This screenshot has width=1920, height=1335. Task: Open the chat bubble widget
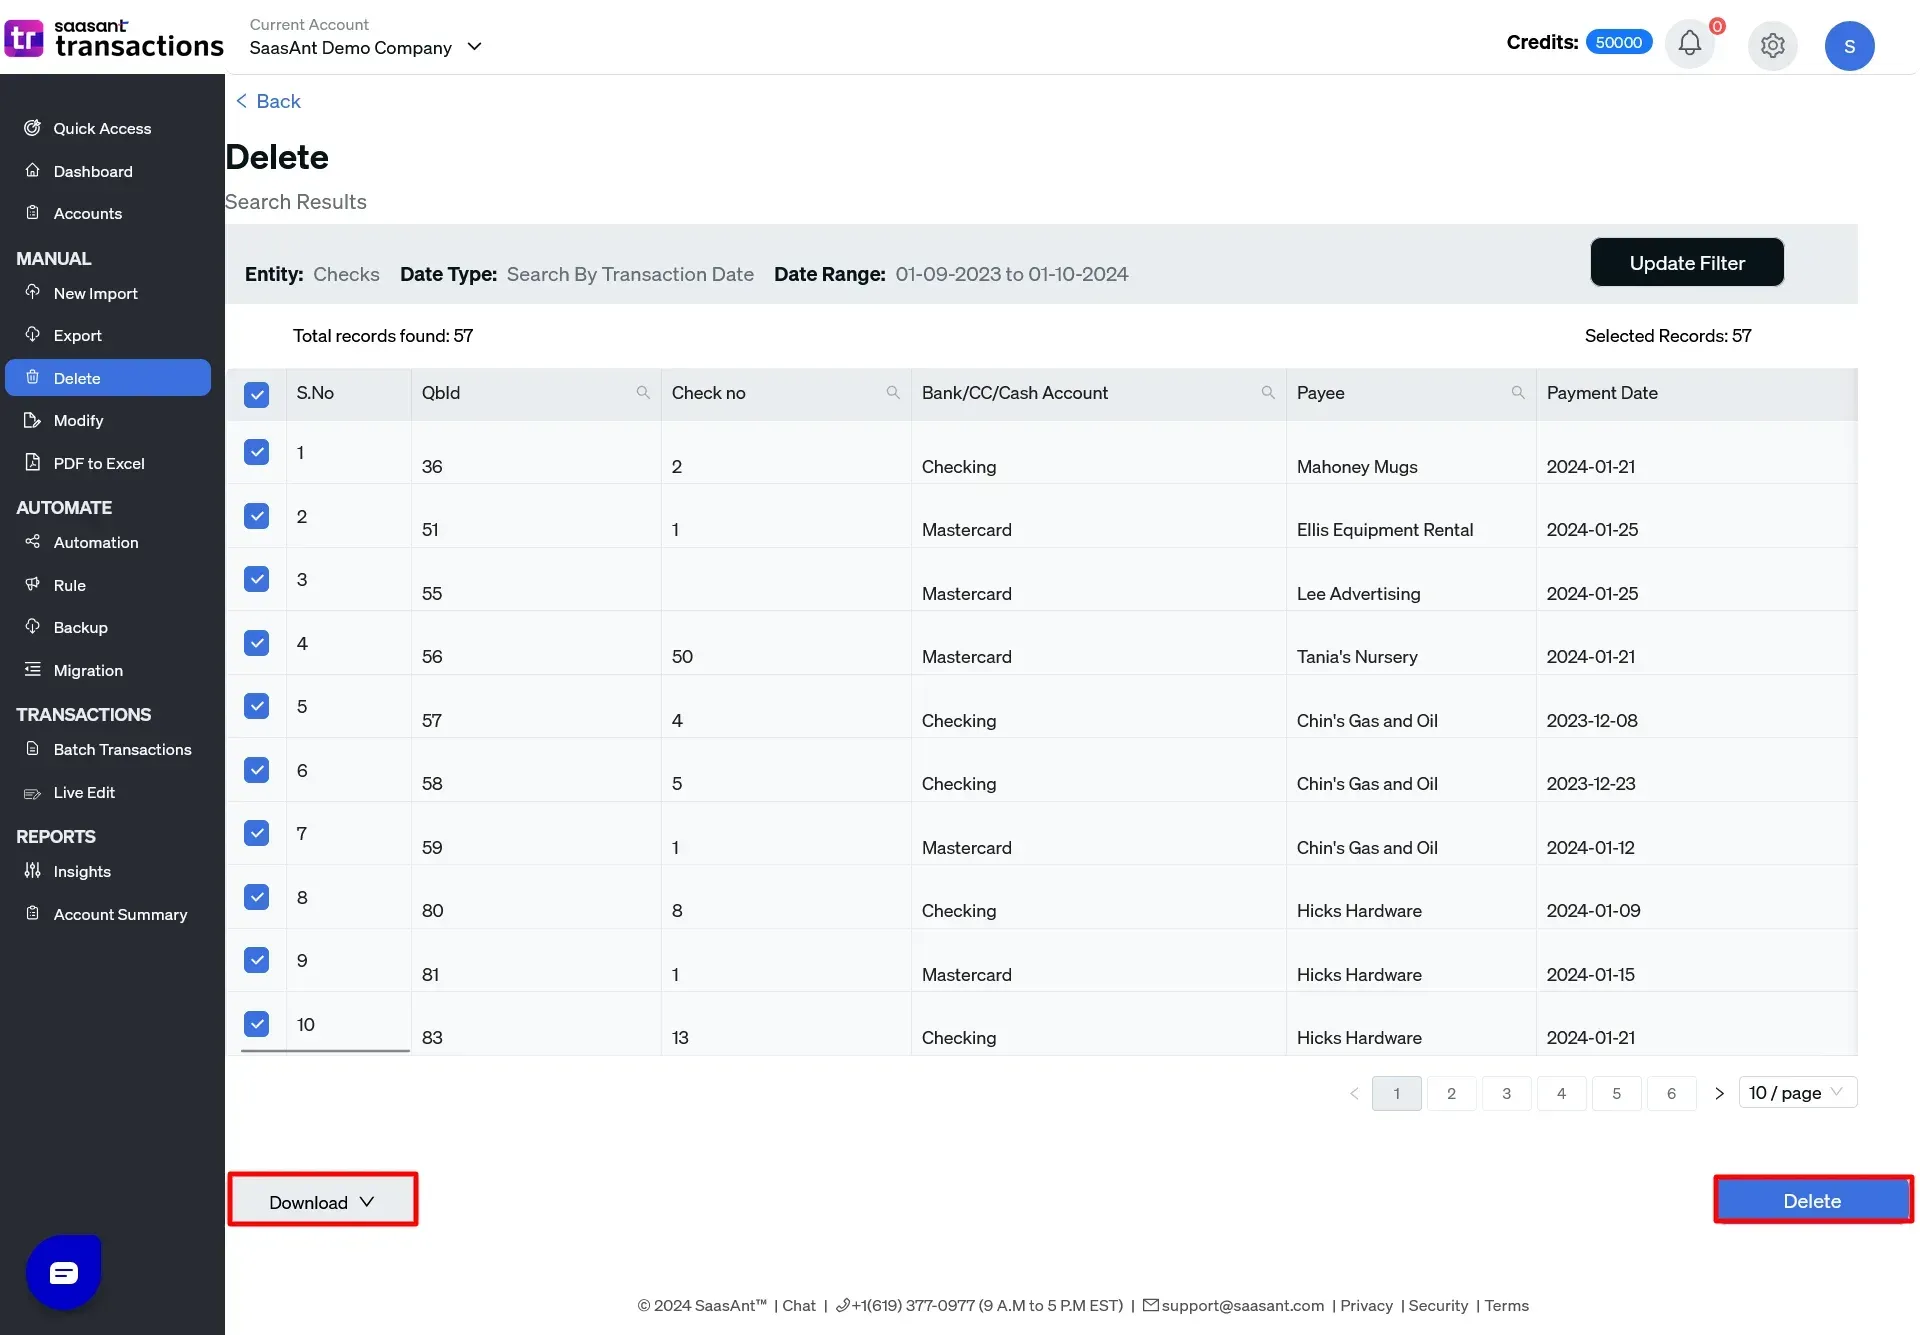[64, 1272]
